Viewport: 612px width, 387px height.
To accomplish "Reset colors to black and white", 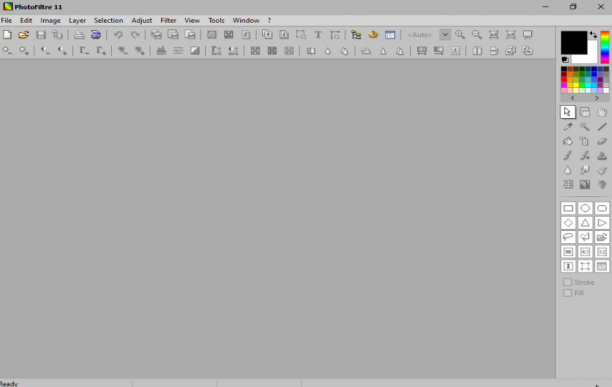I will pos(565,60).
